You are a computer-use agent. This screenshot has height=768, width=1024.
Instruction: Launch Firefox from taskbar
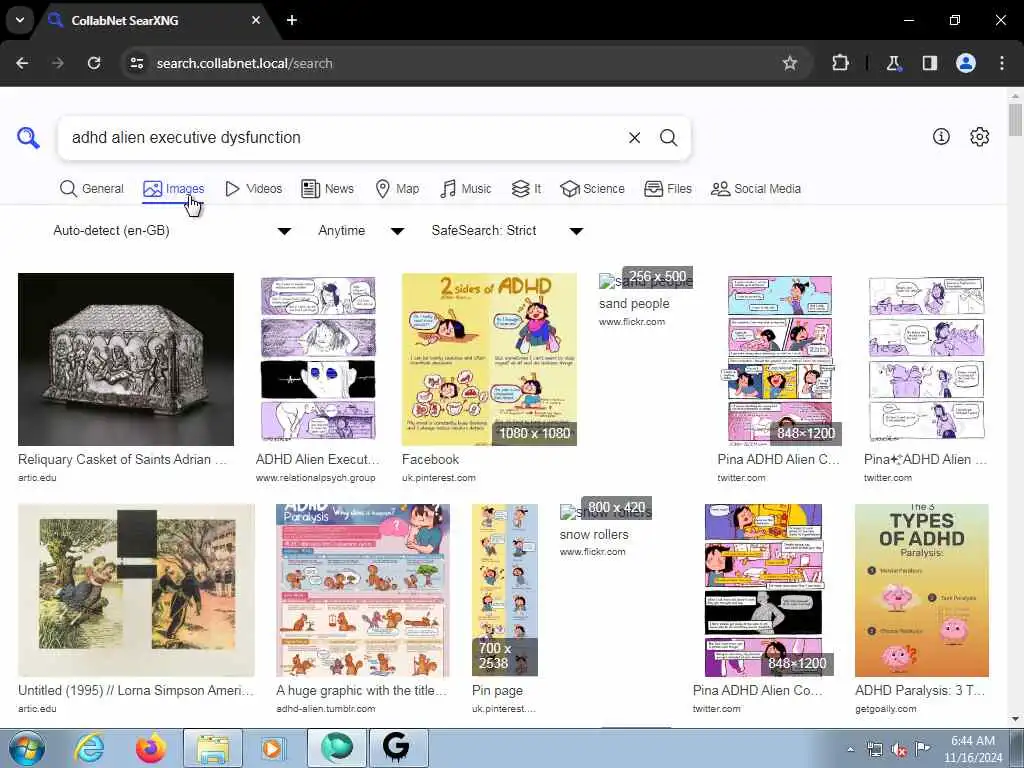coord(151,748)
